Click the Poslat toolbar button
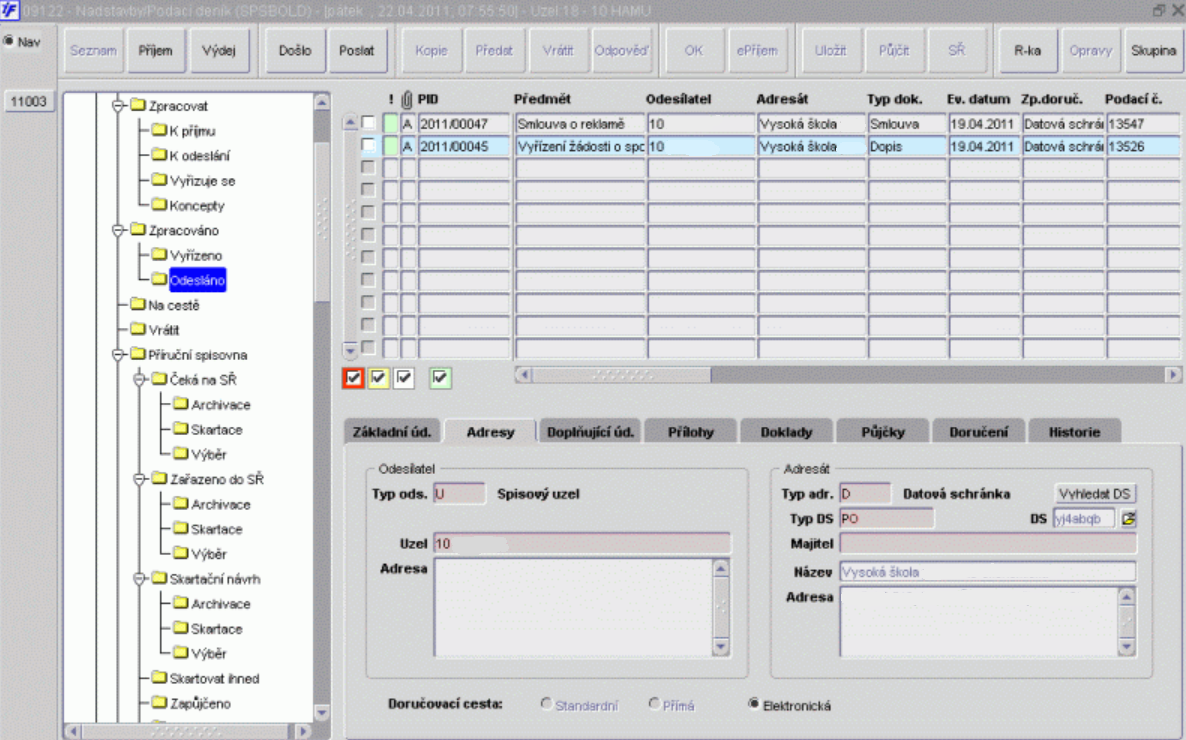Screen dimensions: 1186x740 (357, 51)
